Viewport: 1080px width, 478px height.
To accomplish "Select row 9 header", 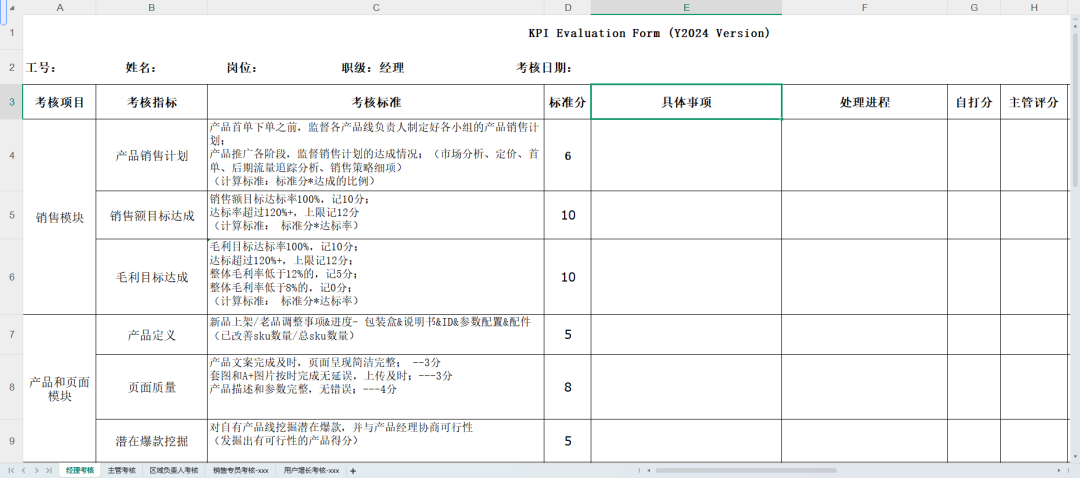I will (x=11, y=441).
